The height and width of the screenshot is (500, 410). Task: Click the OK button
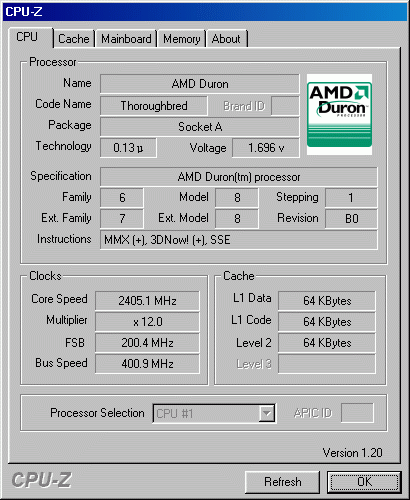(364, 482)
